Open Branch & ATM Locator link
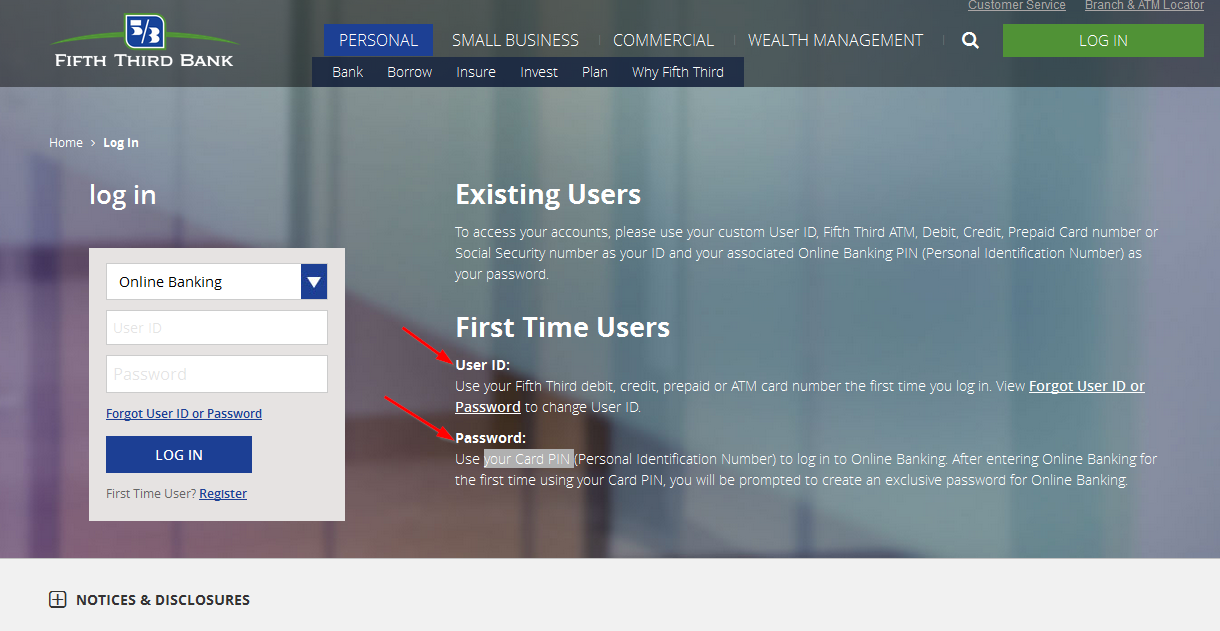Image resolution: width=1220 pixels, height=631 pixels. pyautogui.click(x=1144, y=6)
